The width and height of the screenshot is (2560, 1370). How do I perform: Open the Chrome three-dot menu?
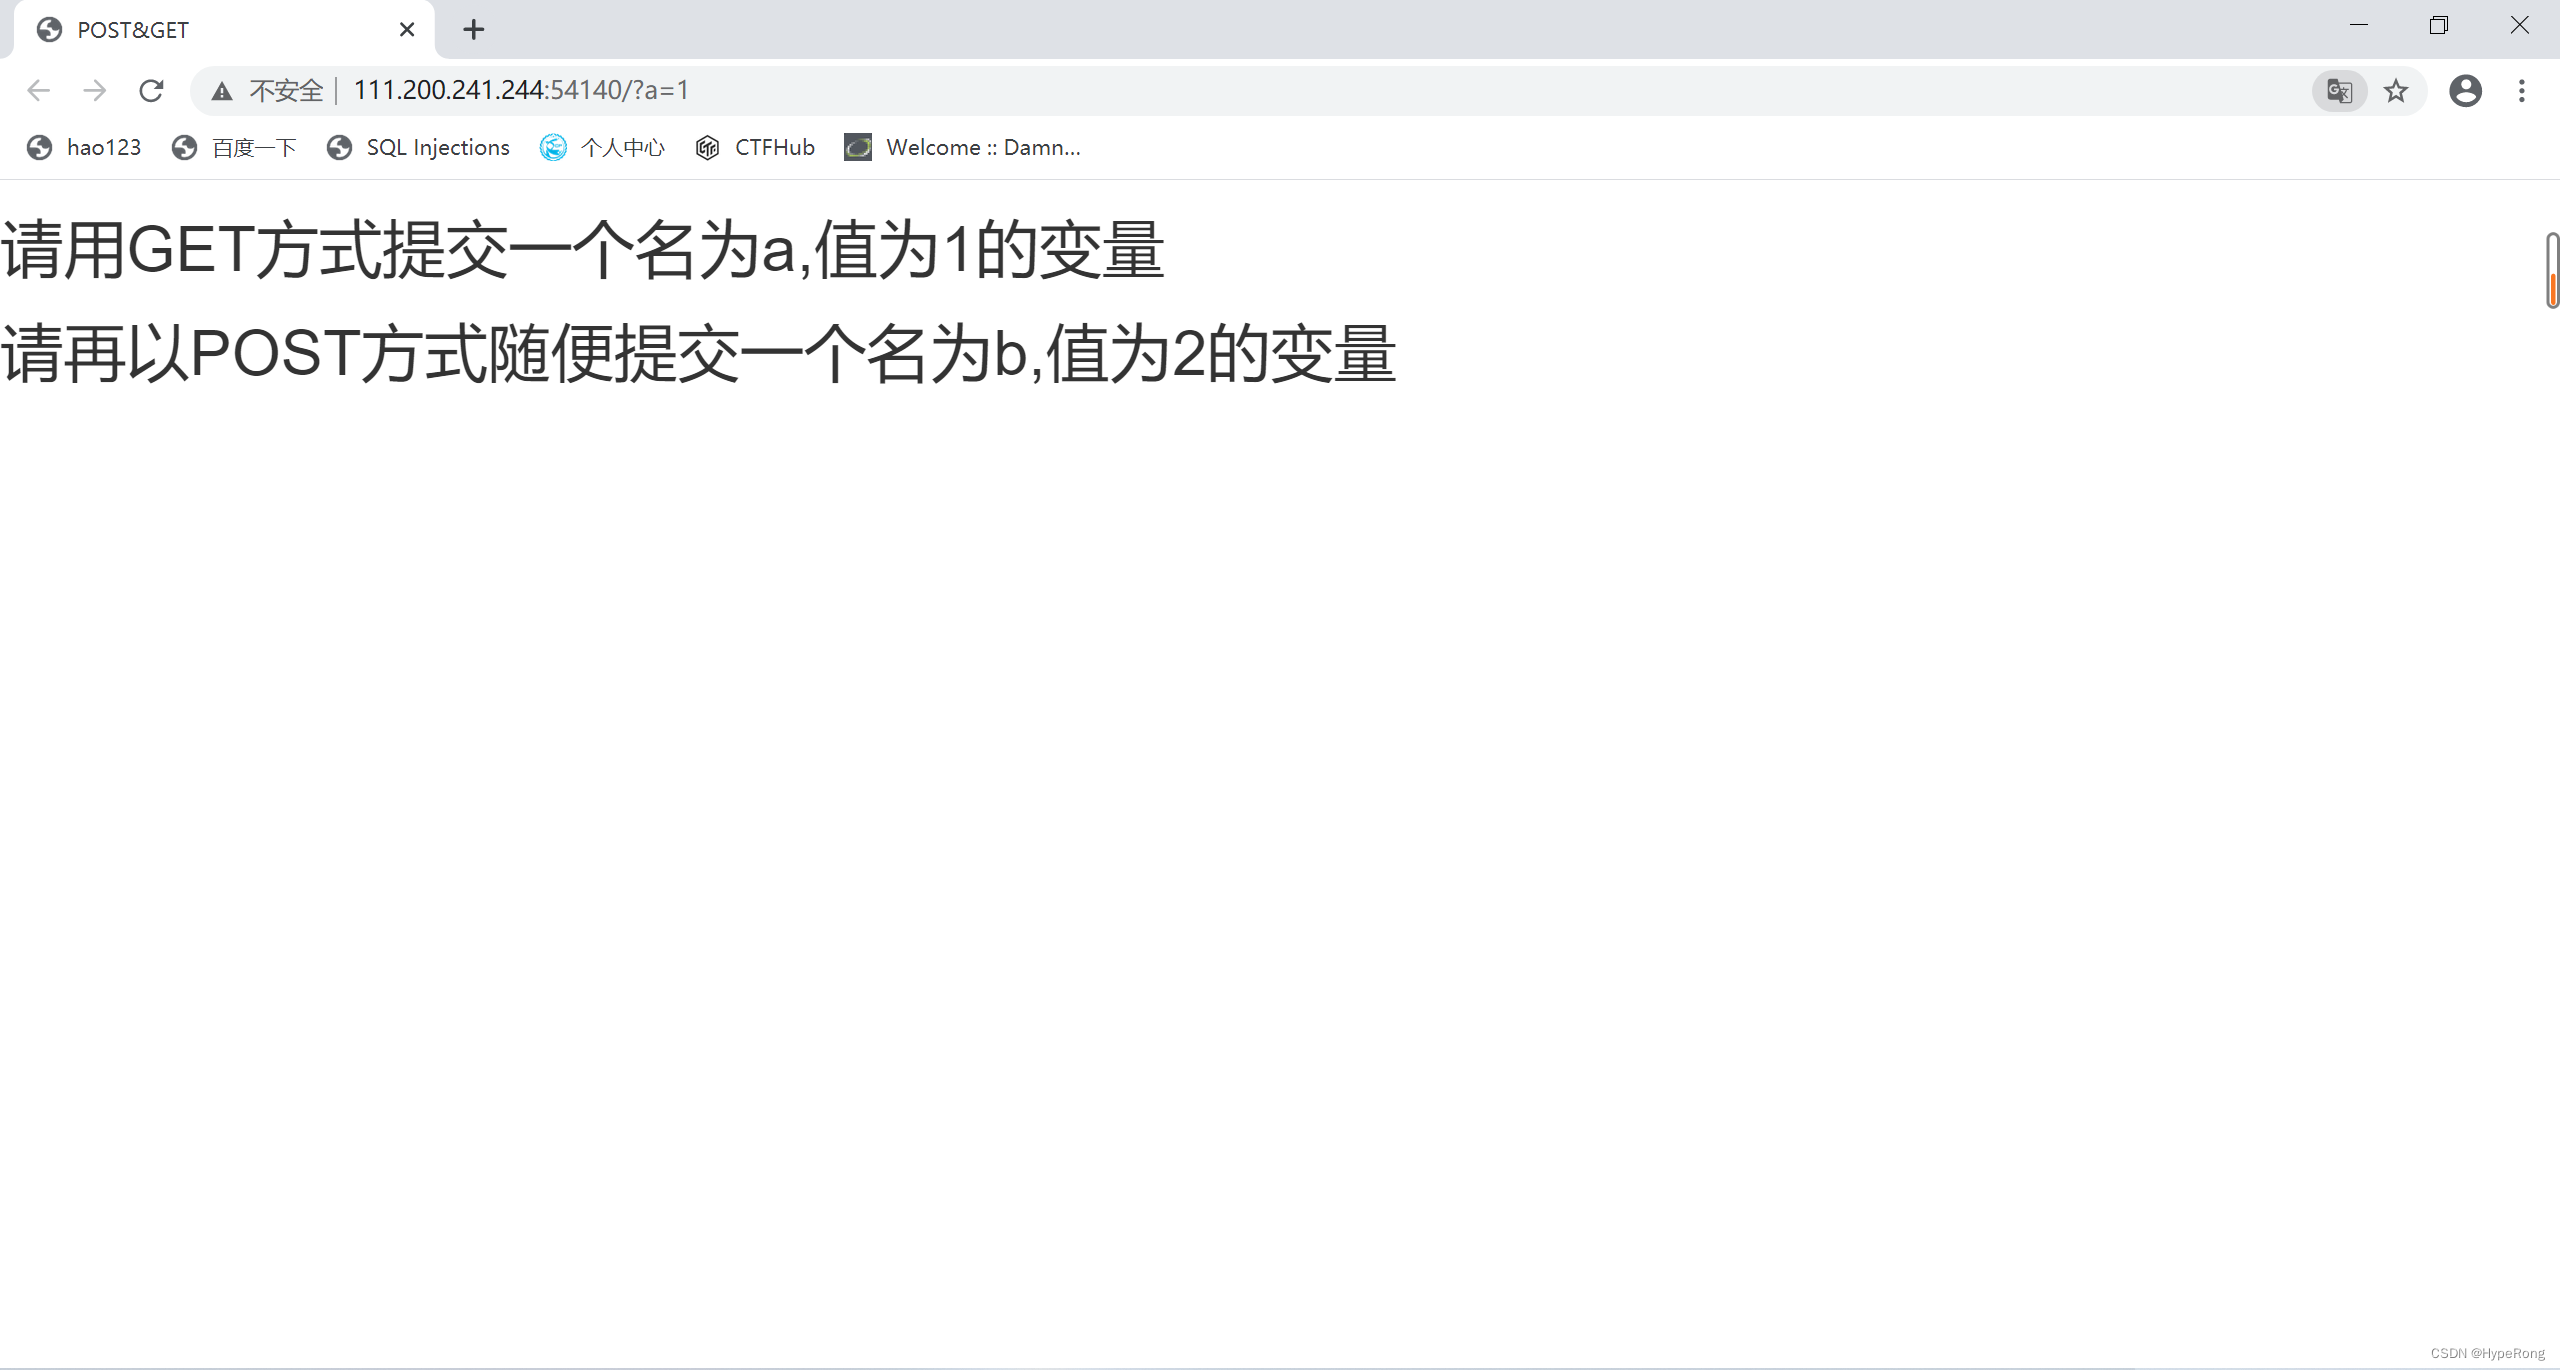coord(2521,90)
